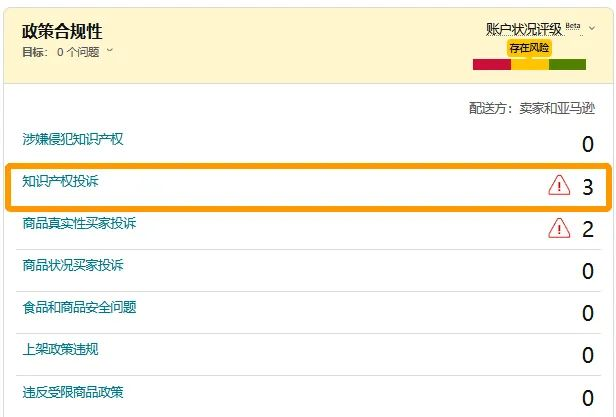Click yellow segment of rating bar
This screenshot has width=616, height=417.
pyautogui.click(x=529, y=65)
